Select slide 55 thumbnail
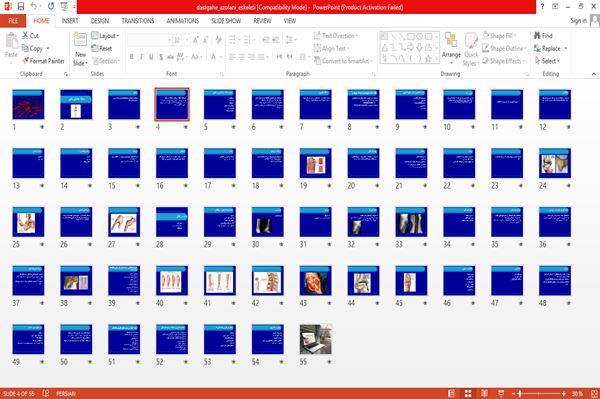600x399 pixels. [x=315, y=339]
